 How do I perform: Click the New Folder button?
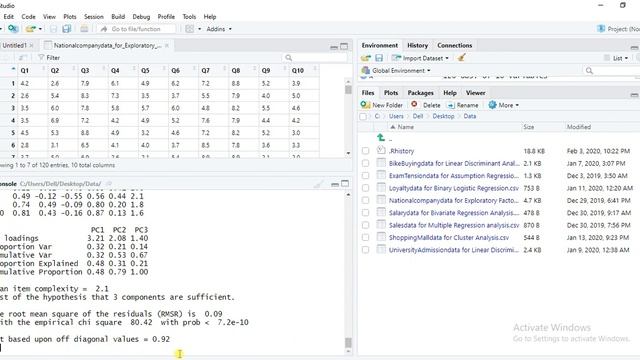(382, 105)
